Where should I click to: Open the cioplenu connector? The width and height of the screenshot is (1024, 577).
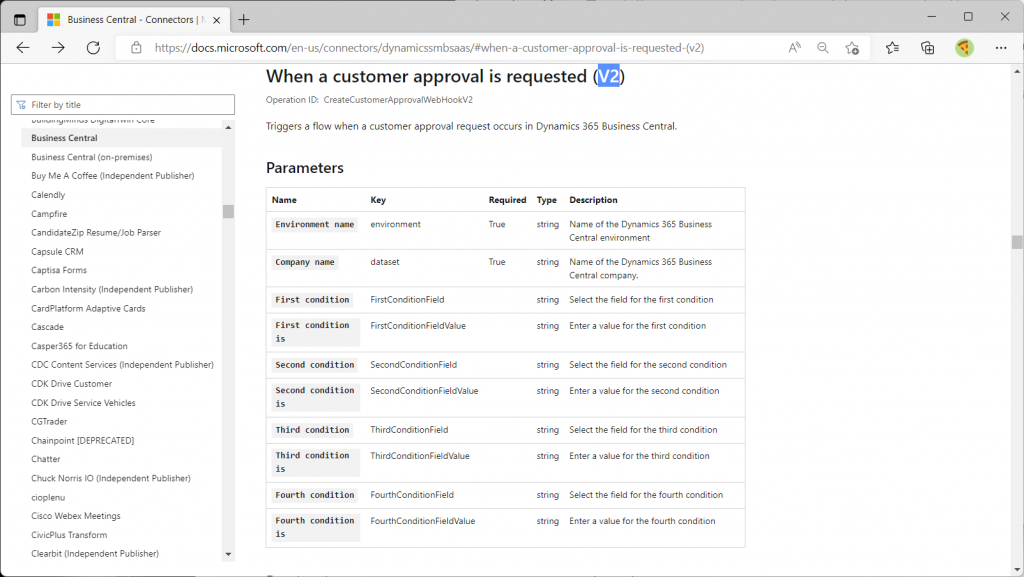pos(48,497)
